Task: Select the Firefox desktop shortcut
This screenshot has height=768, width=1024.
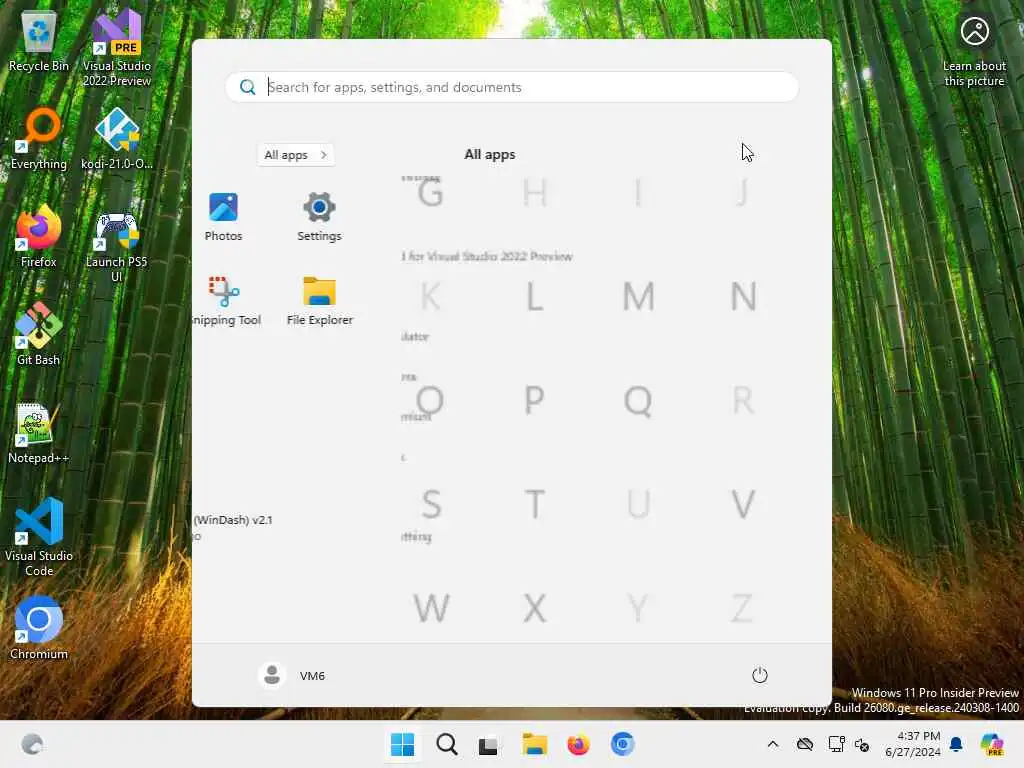Action: [x=39, y=237]
